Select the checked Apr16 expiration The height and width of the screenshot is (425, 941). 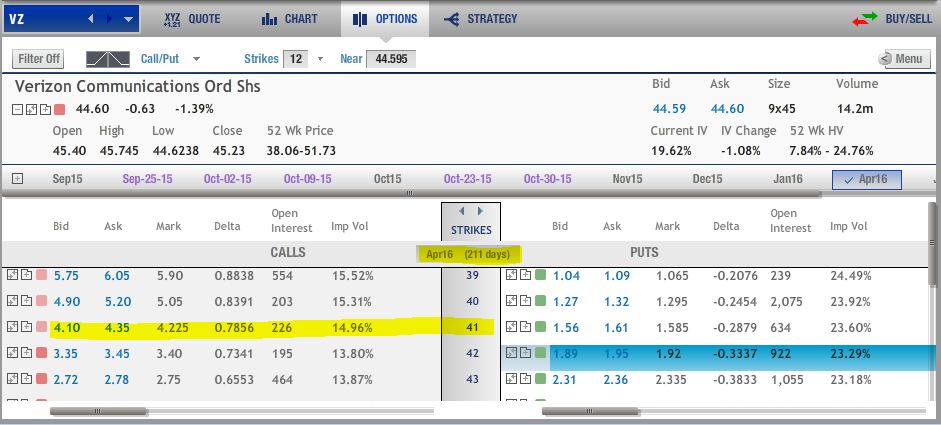867,179
